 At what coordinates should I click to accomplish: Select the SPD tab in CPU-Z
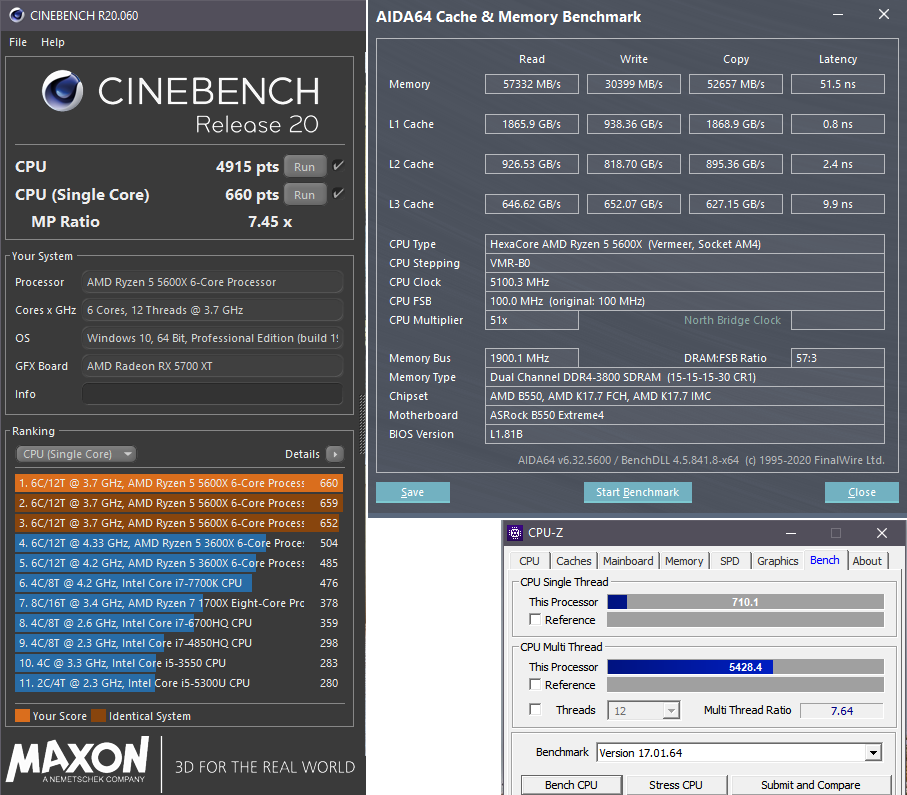pyautogui.click(x=729, y=561)
